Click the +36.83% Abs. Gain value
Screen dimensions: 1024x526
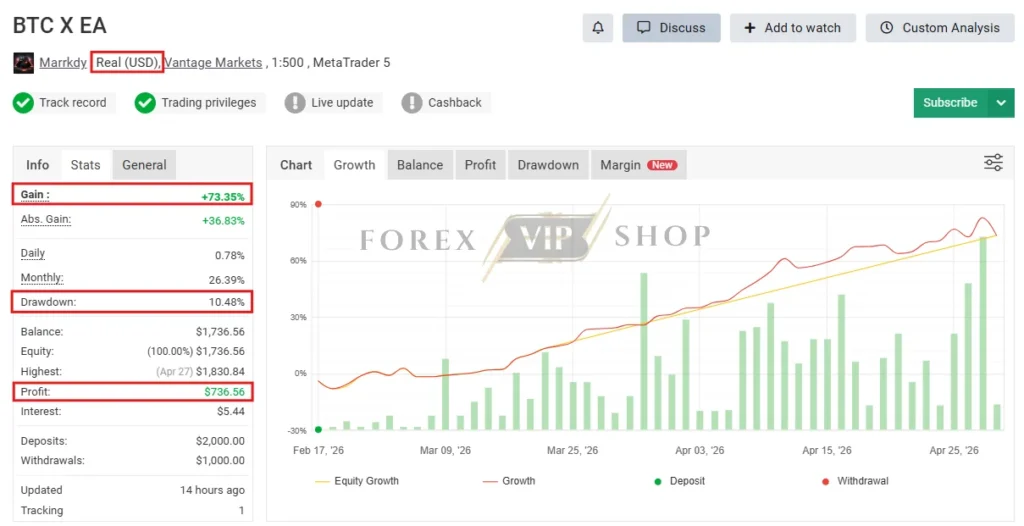click(223, 221)
